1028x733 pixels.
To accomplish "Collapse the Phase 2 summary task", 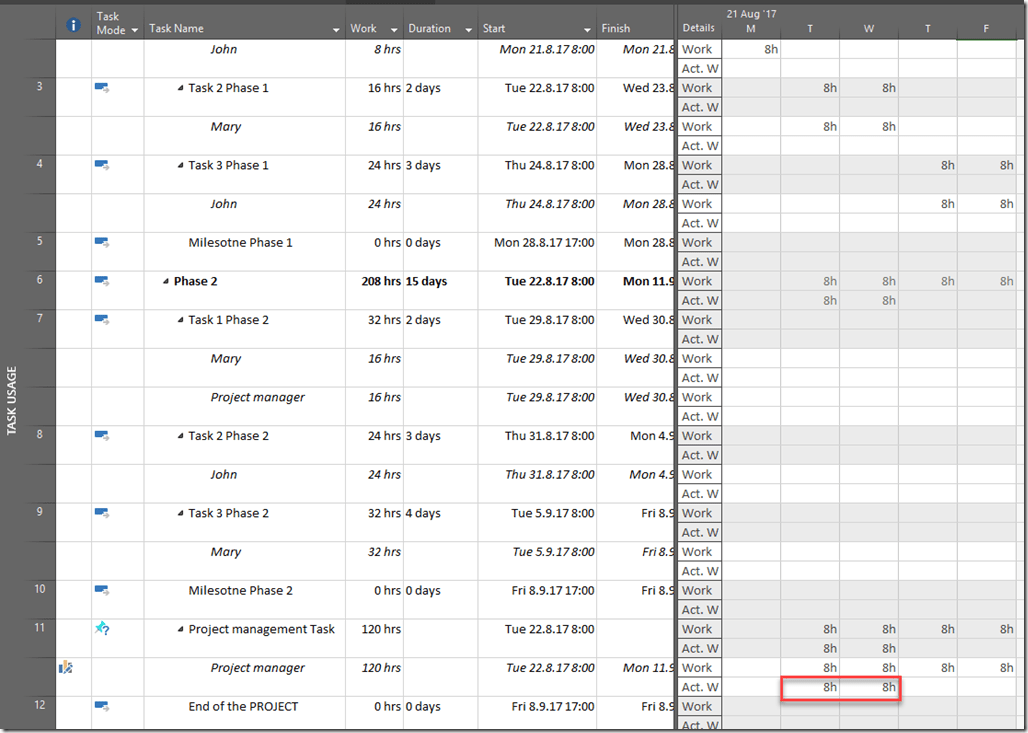I will coord(166,282).
